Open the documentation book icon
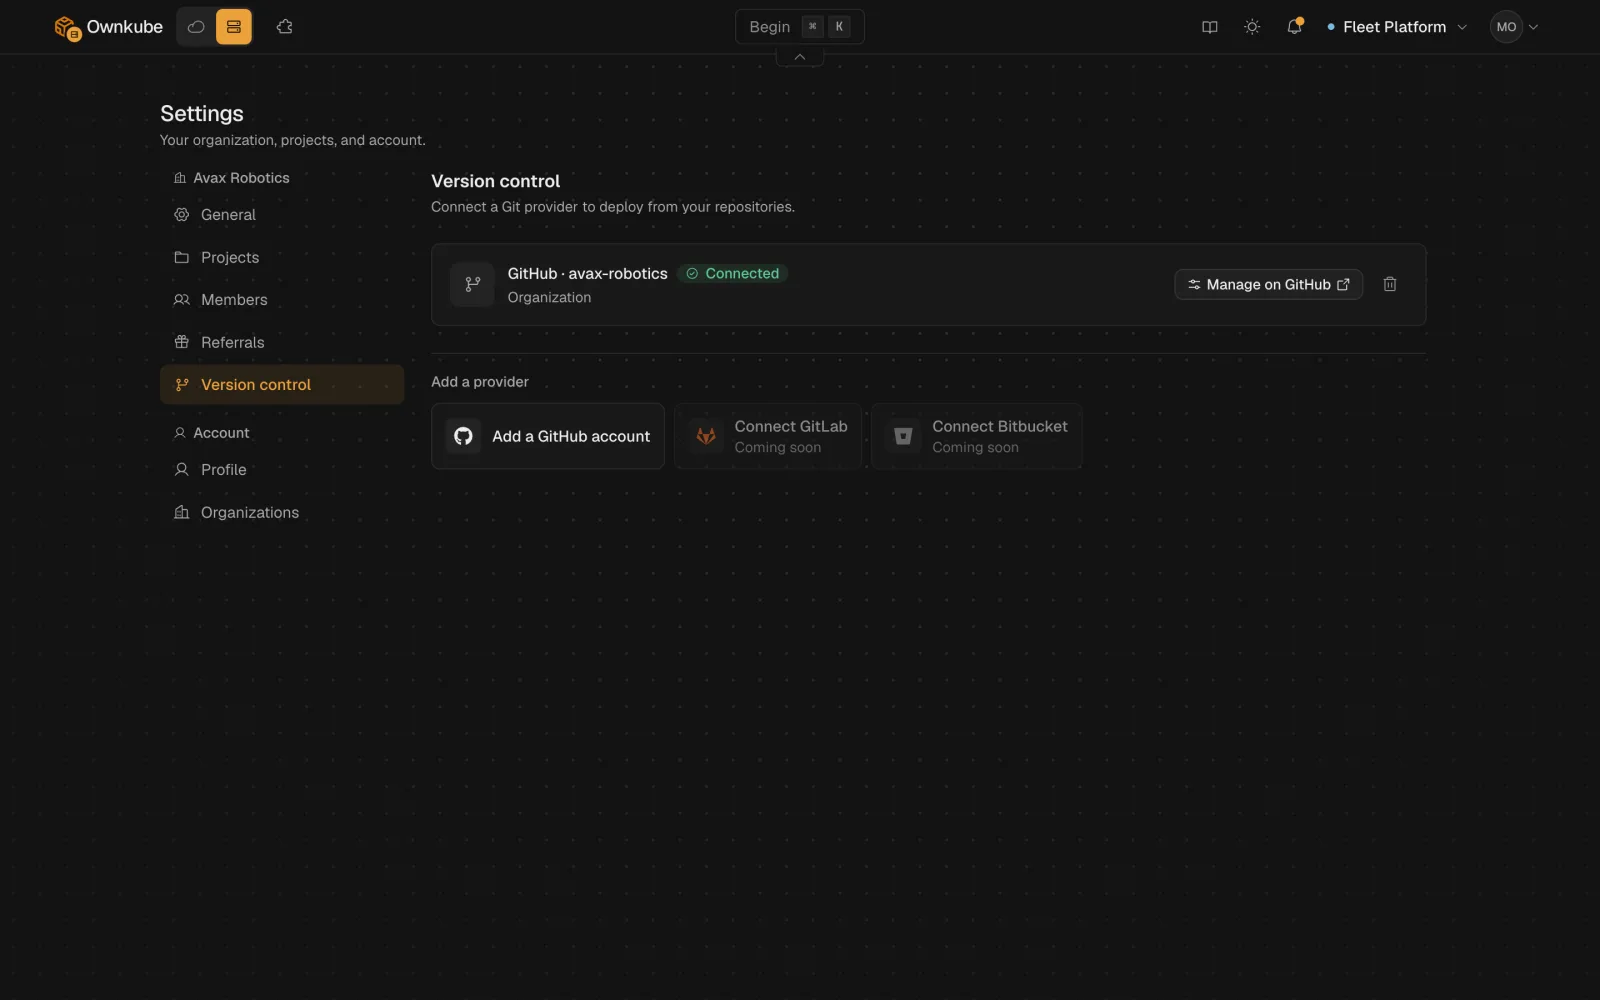1600x1000 pixels. (x=1210, y=27)
